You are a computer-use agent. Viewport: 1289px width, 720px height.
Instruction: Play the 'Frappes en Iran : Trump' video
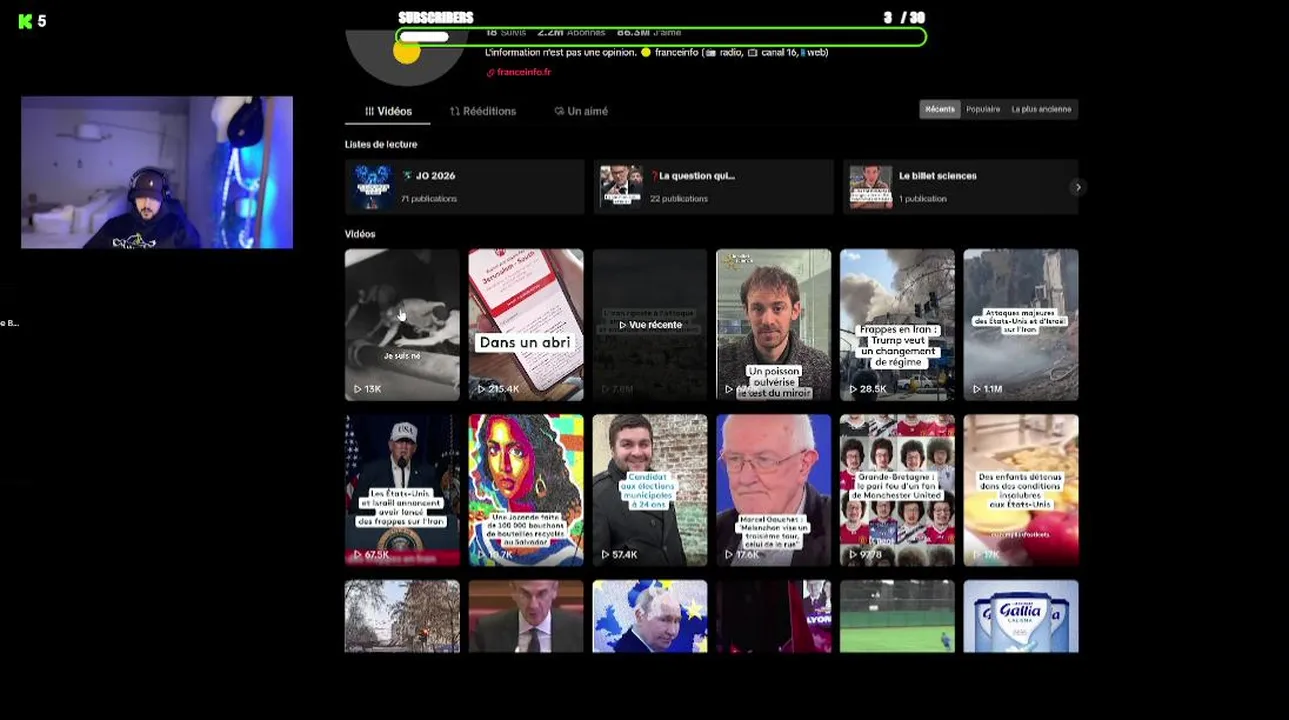pos(897,325)
